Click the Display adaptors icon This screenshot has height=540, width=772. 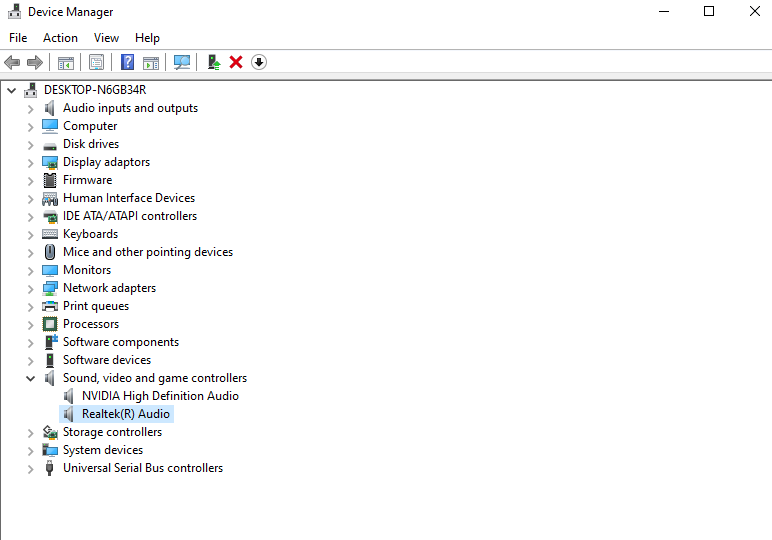pos(50,162)
